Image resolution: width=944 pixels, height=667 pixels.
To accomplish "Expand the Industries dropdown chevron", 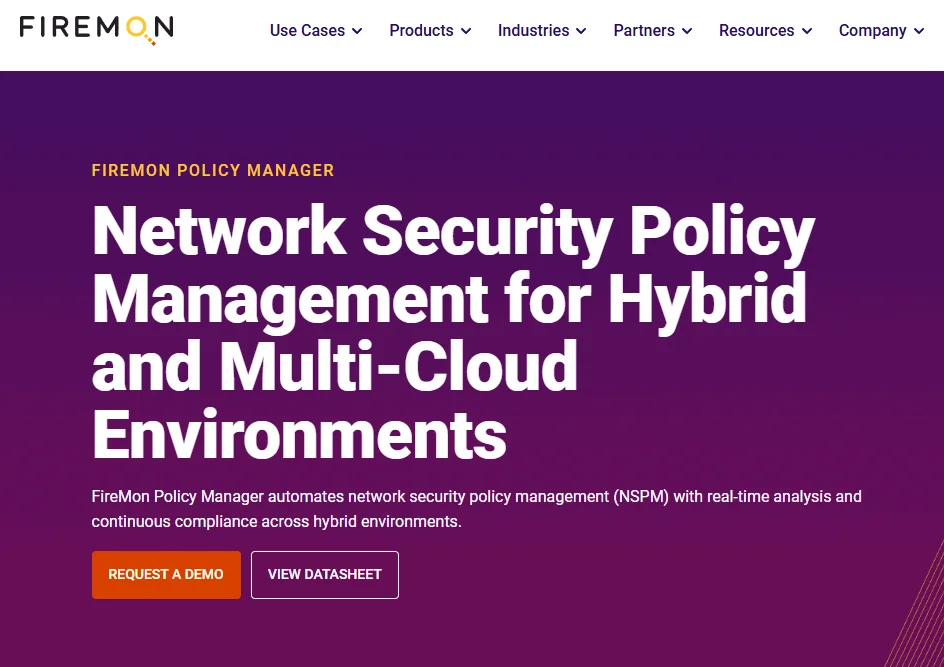I will tap(581, 32).
